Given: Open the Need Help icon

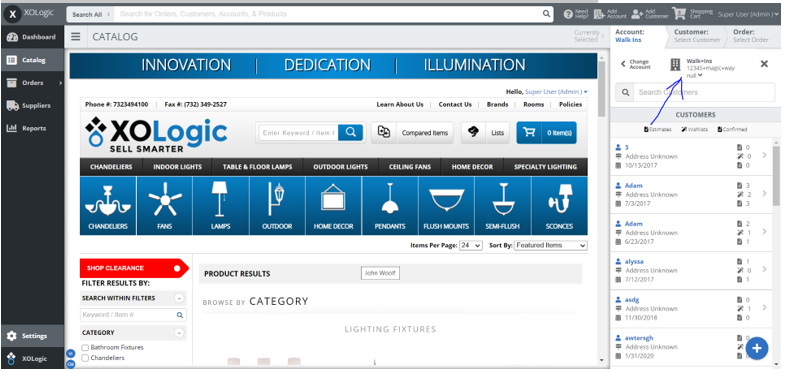Looking at the screenshot, I should point(568,14).
